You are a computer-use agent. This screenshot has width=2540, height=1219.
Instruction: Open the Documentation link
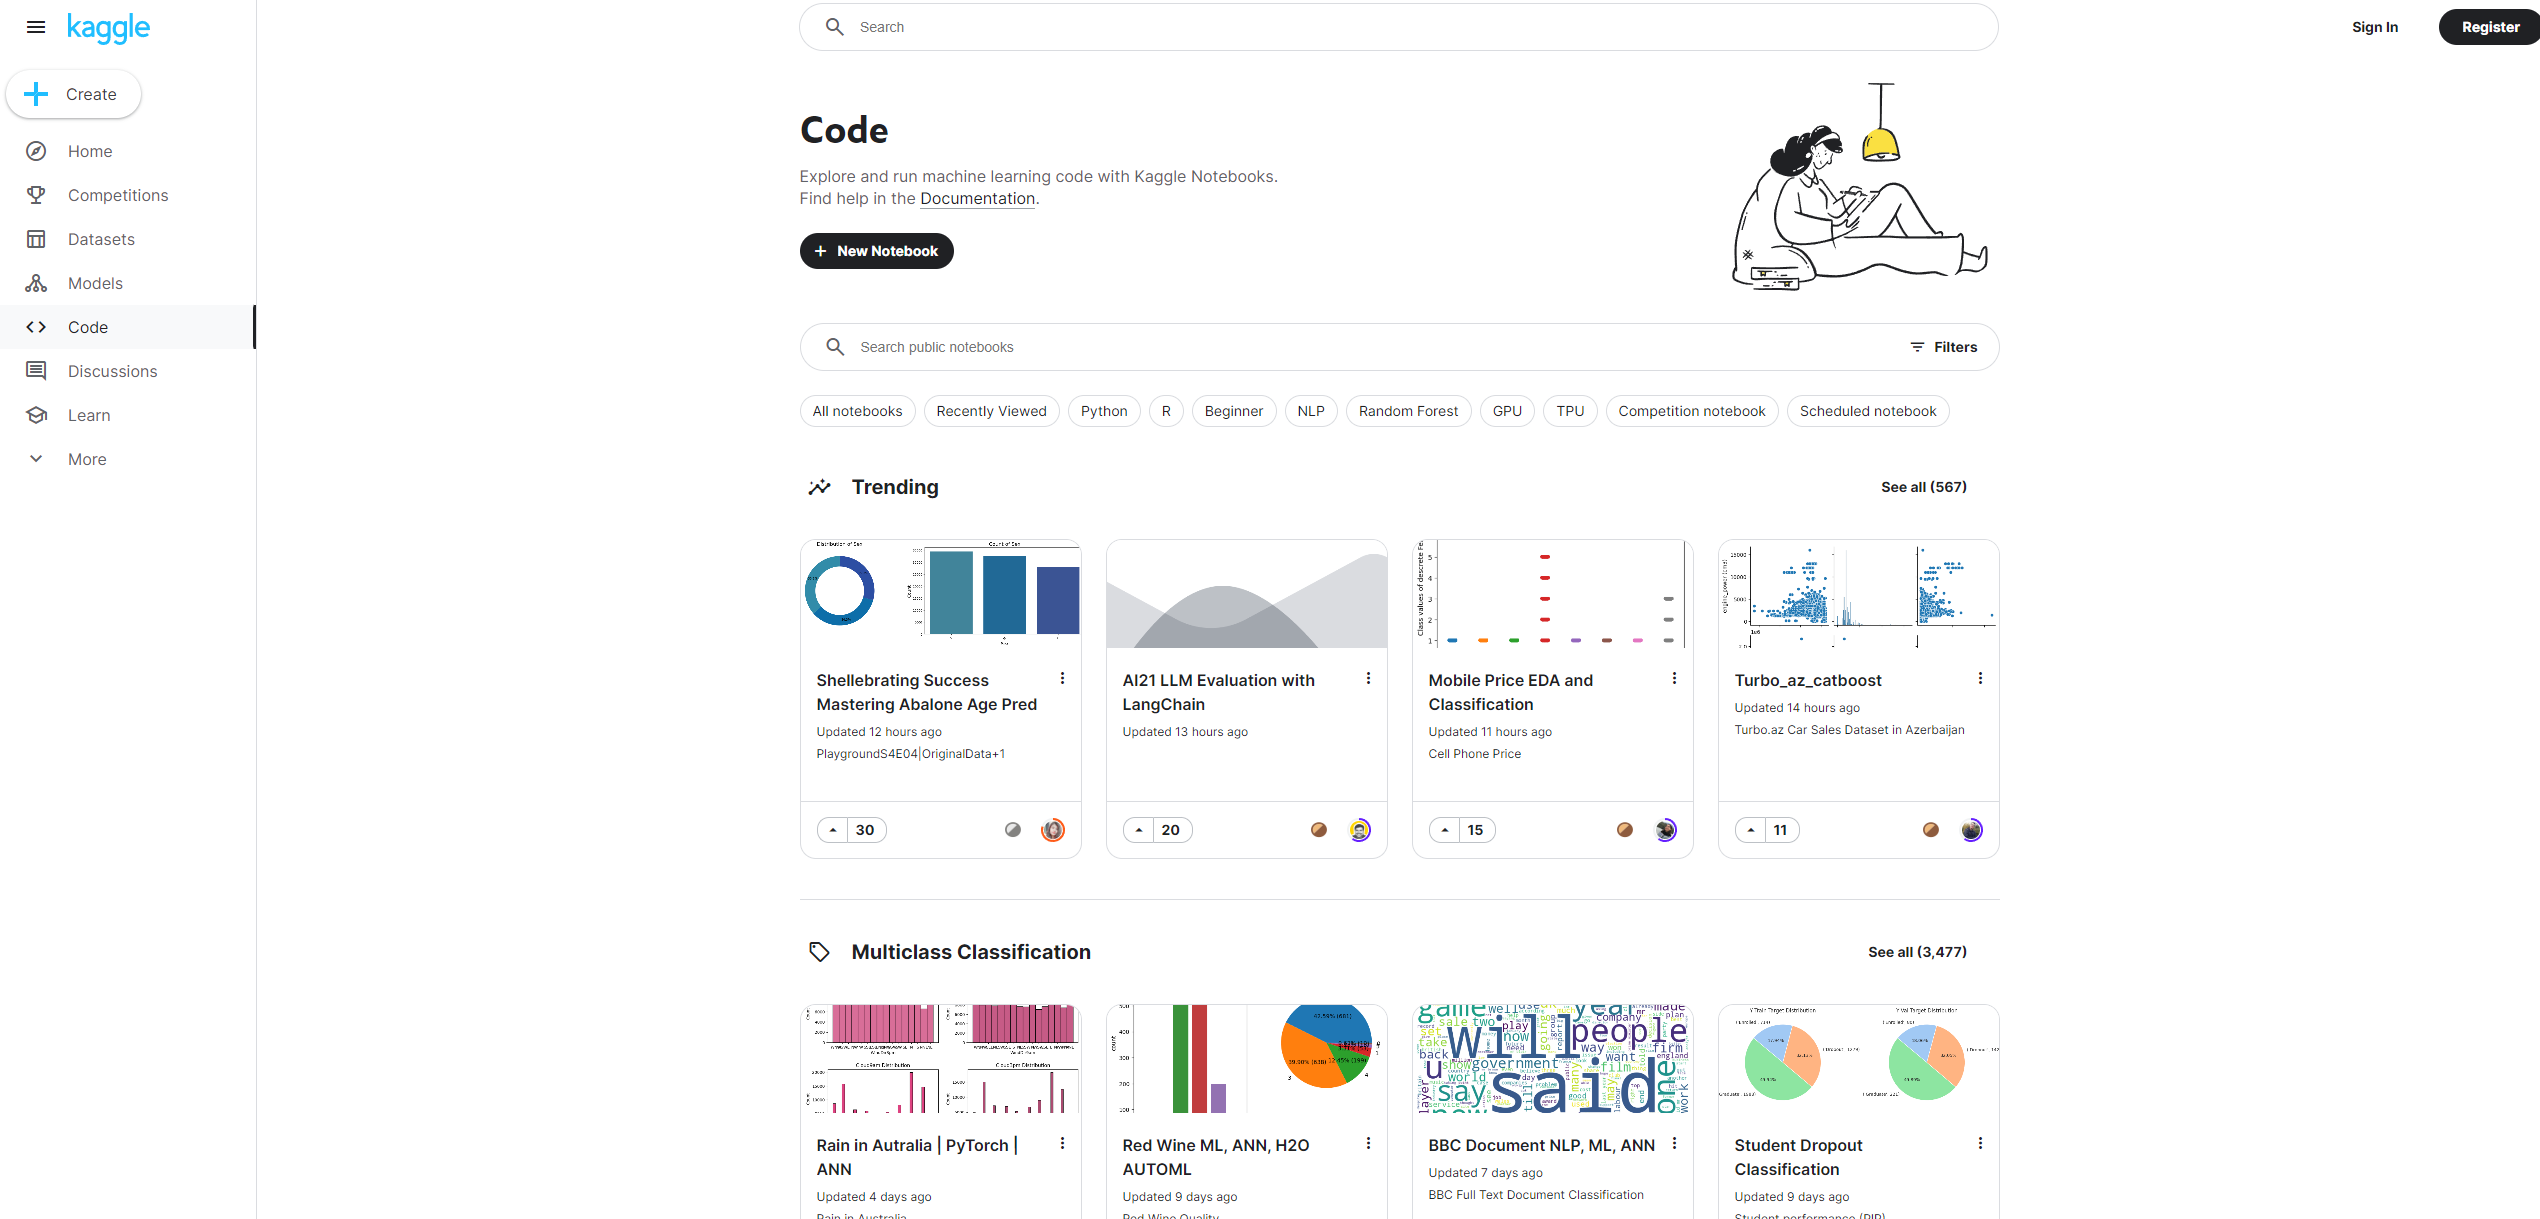pos(977,198)
